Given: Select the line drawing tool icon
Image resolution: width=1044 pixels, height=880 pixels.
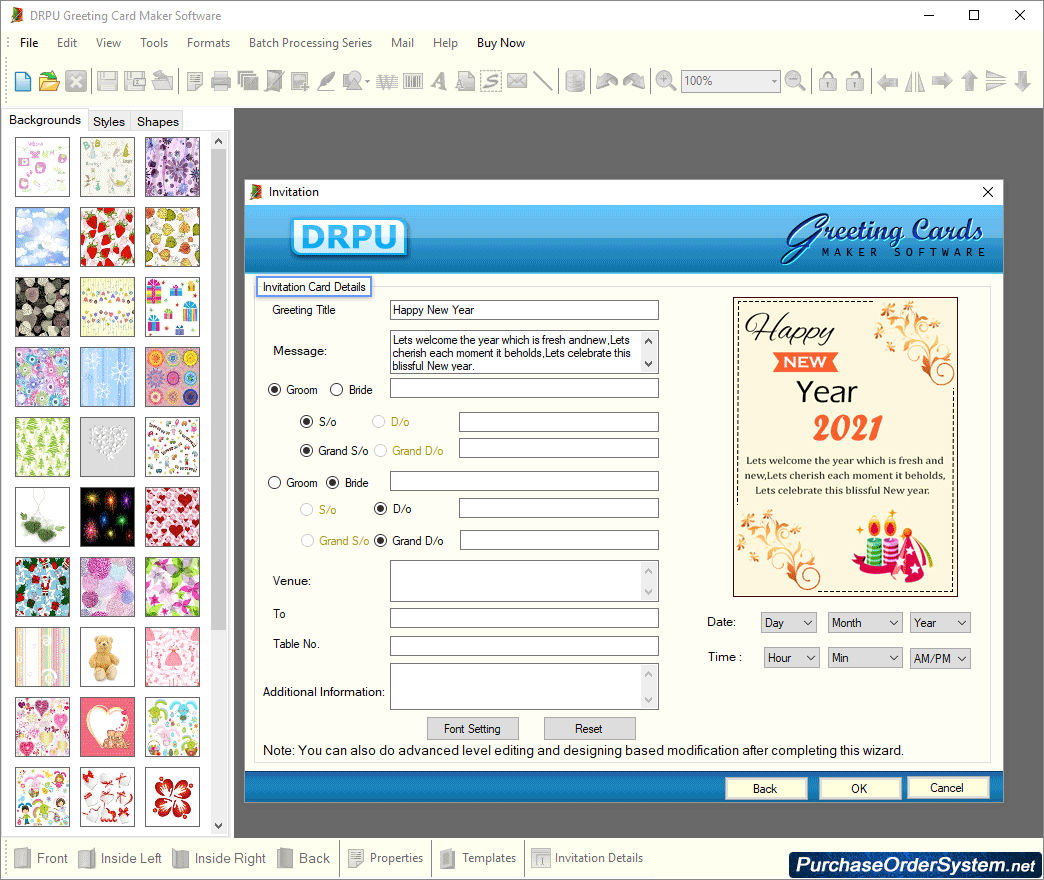Looking at the screenshot, I should coord(543,81).
